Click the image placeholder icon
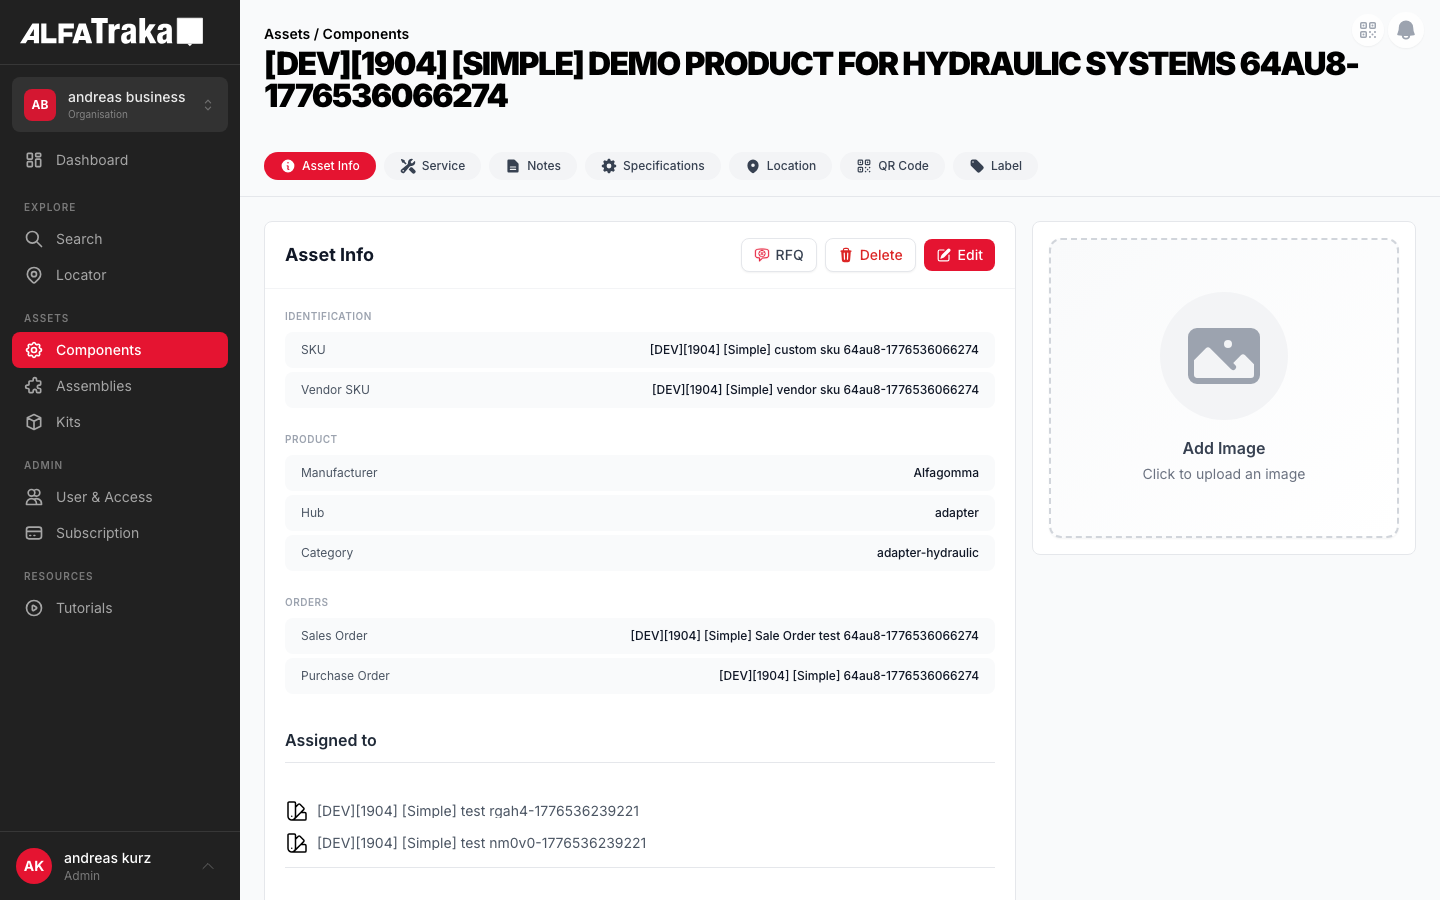 tap(1223, 356)
